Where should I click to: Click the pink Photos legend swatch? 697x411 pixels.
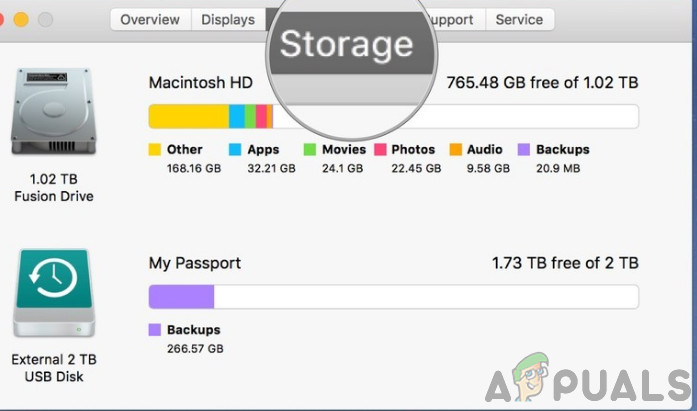(380, 150)
